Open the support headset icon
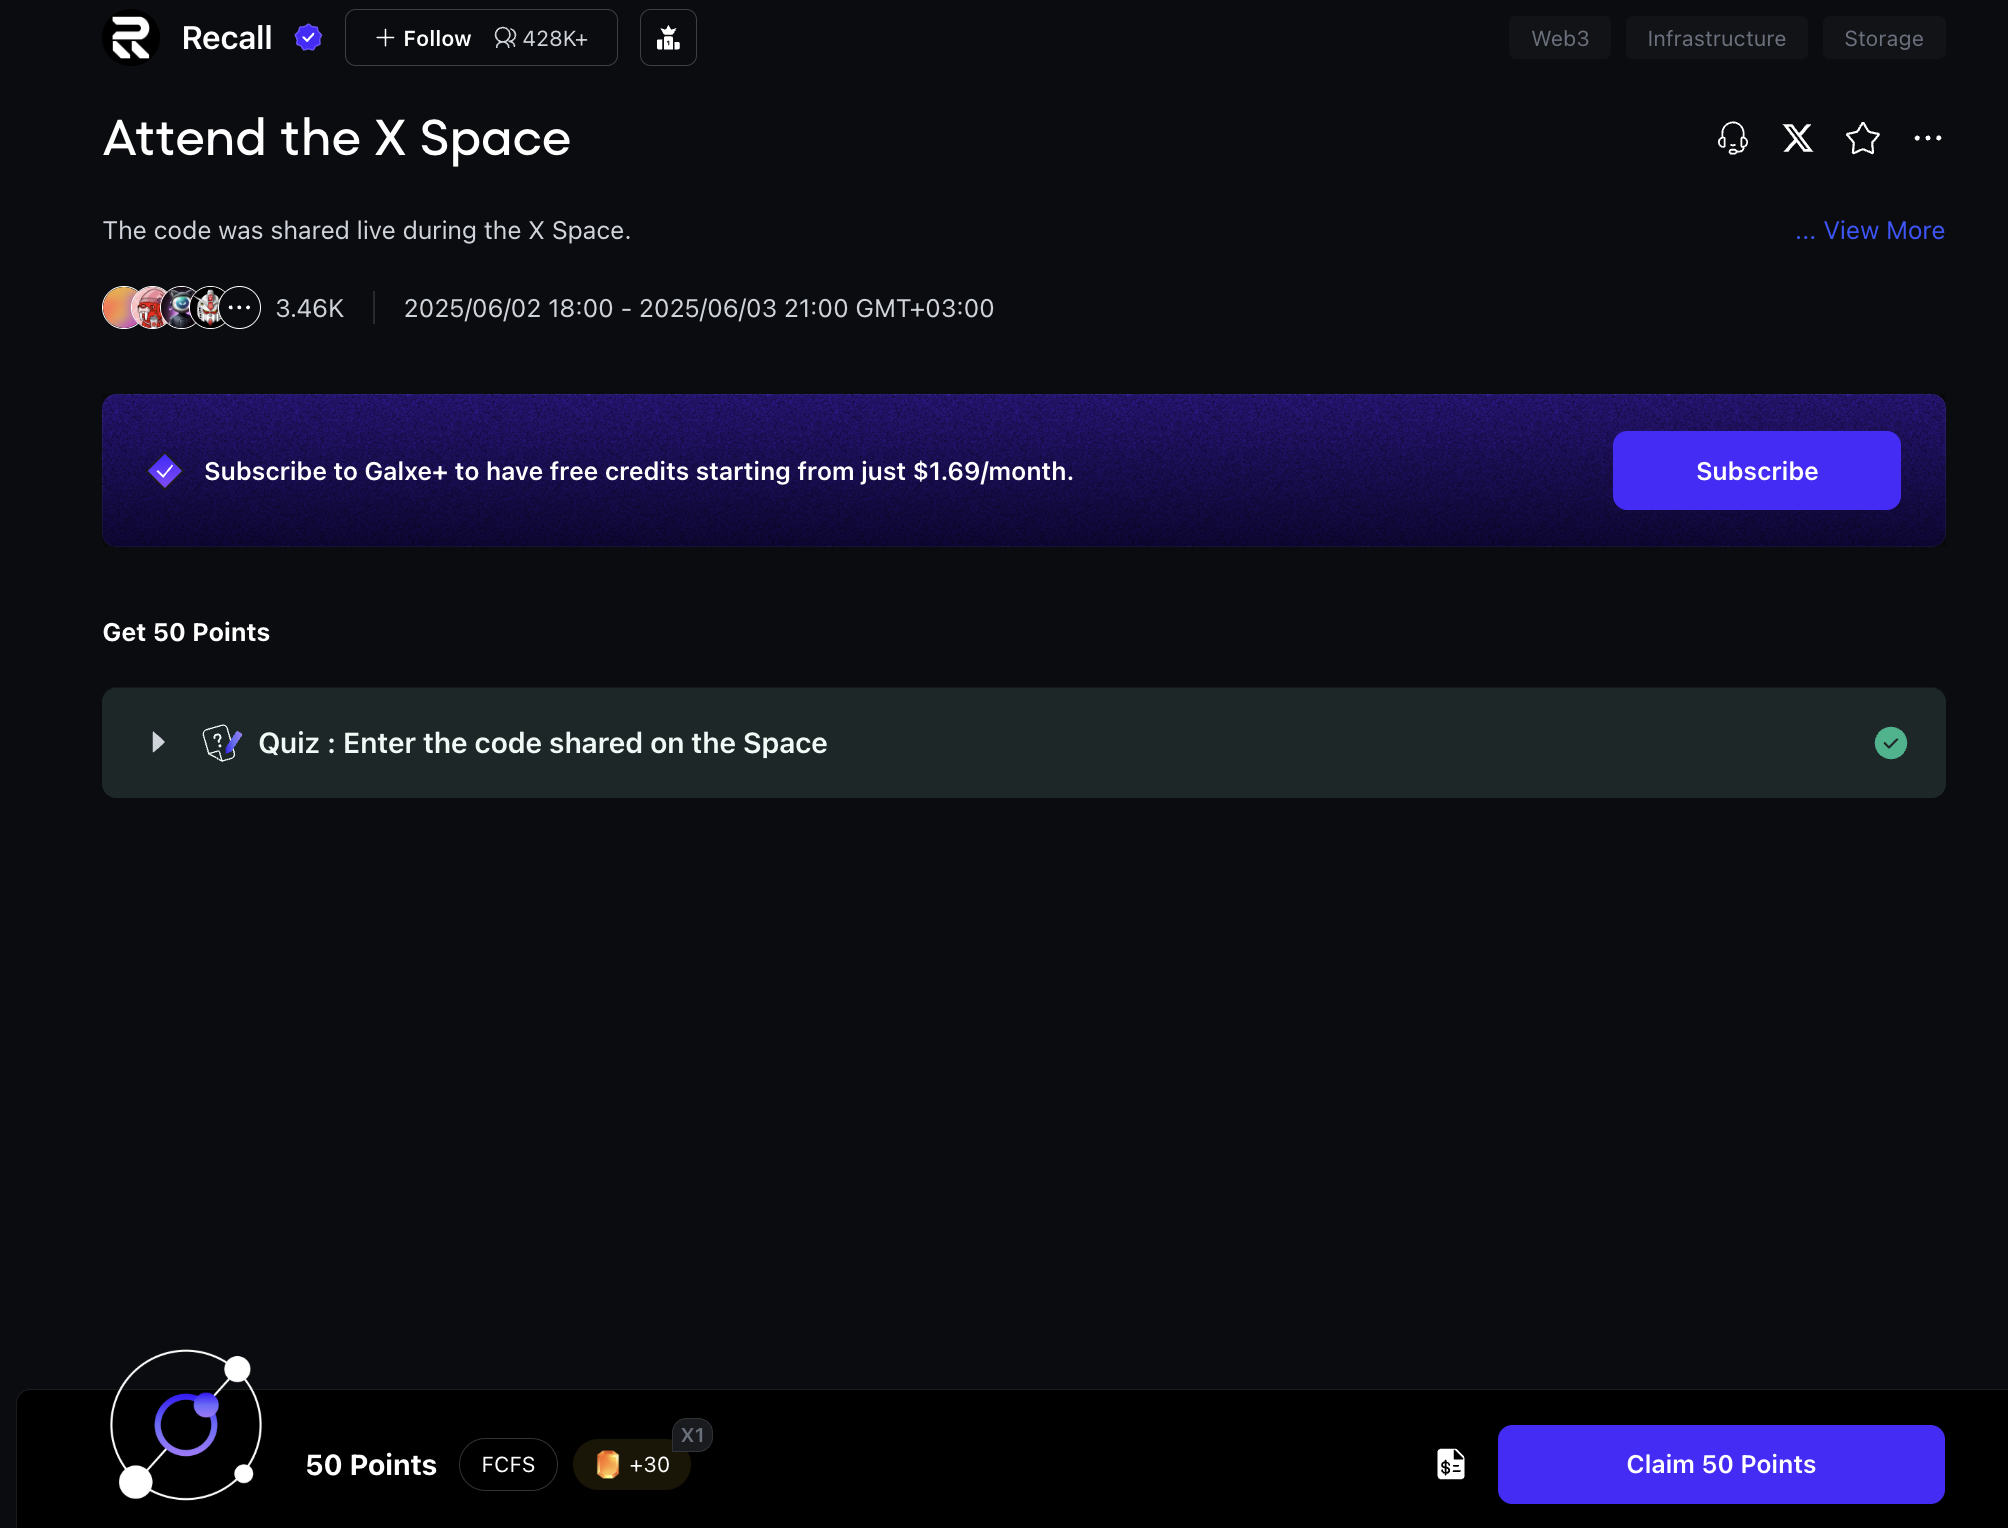2008x1528 pixels. (1732, 138)
